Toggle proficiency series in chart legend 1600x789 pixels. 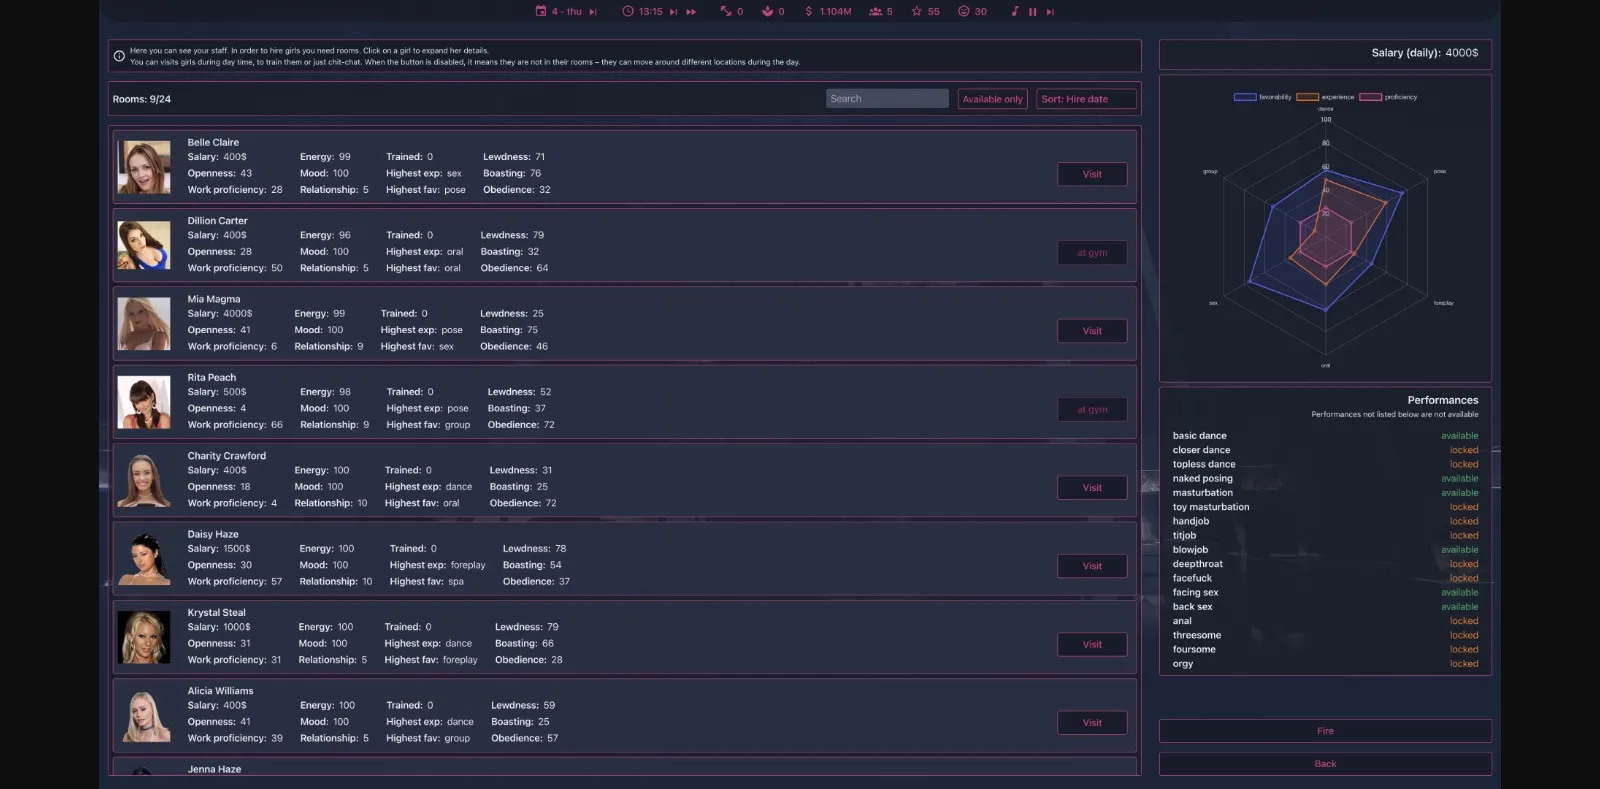click(1388, 97)
